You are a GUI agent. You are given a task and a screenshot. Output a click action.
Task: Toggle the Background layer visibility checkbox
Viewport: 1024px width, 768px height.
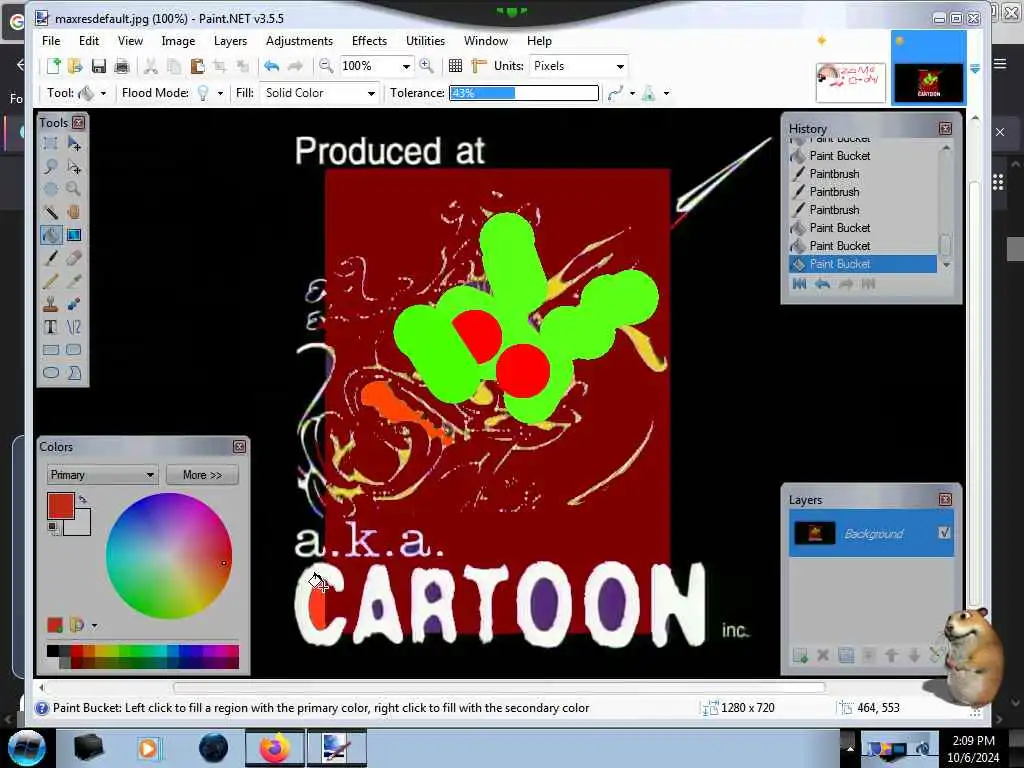(944, 533)
